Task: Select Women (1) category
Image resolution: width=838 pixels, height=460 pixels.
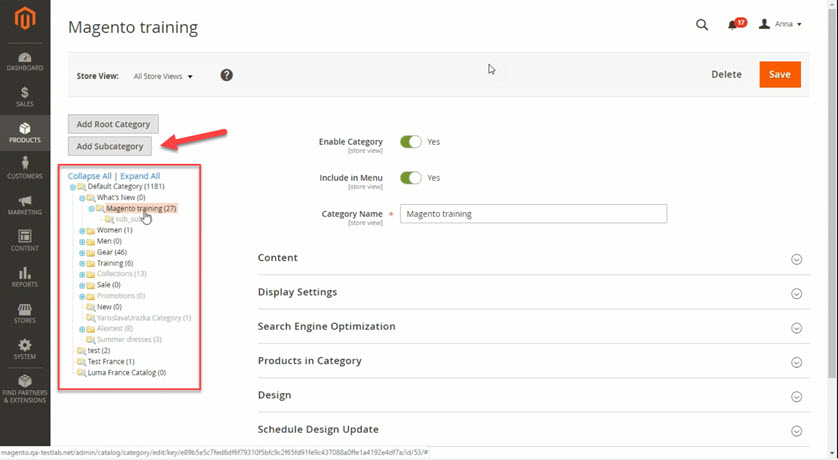Action: 114,230
